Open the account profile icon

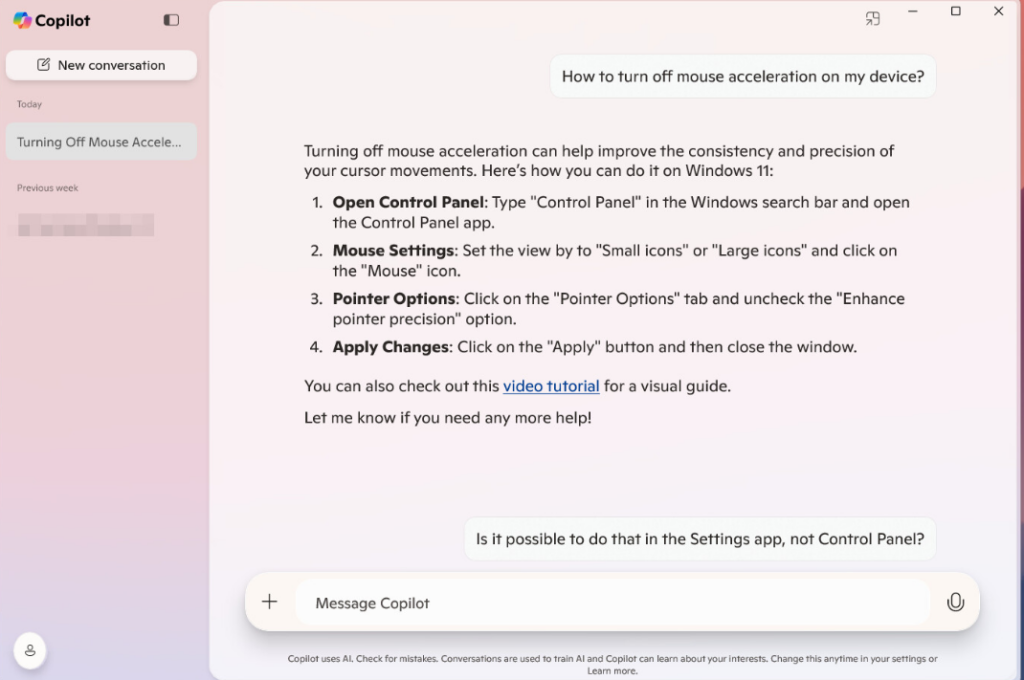(30, 651)
